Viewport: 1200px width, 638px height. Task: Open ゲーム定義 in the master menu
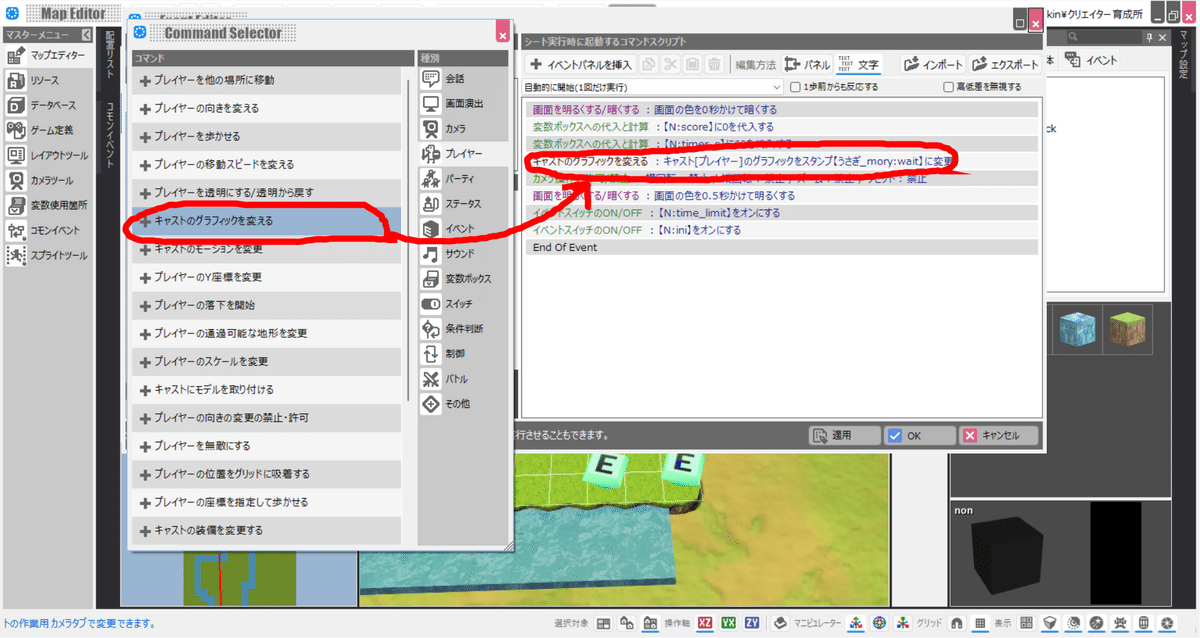(47, 130)
